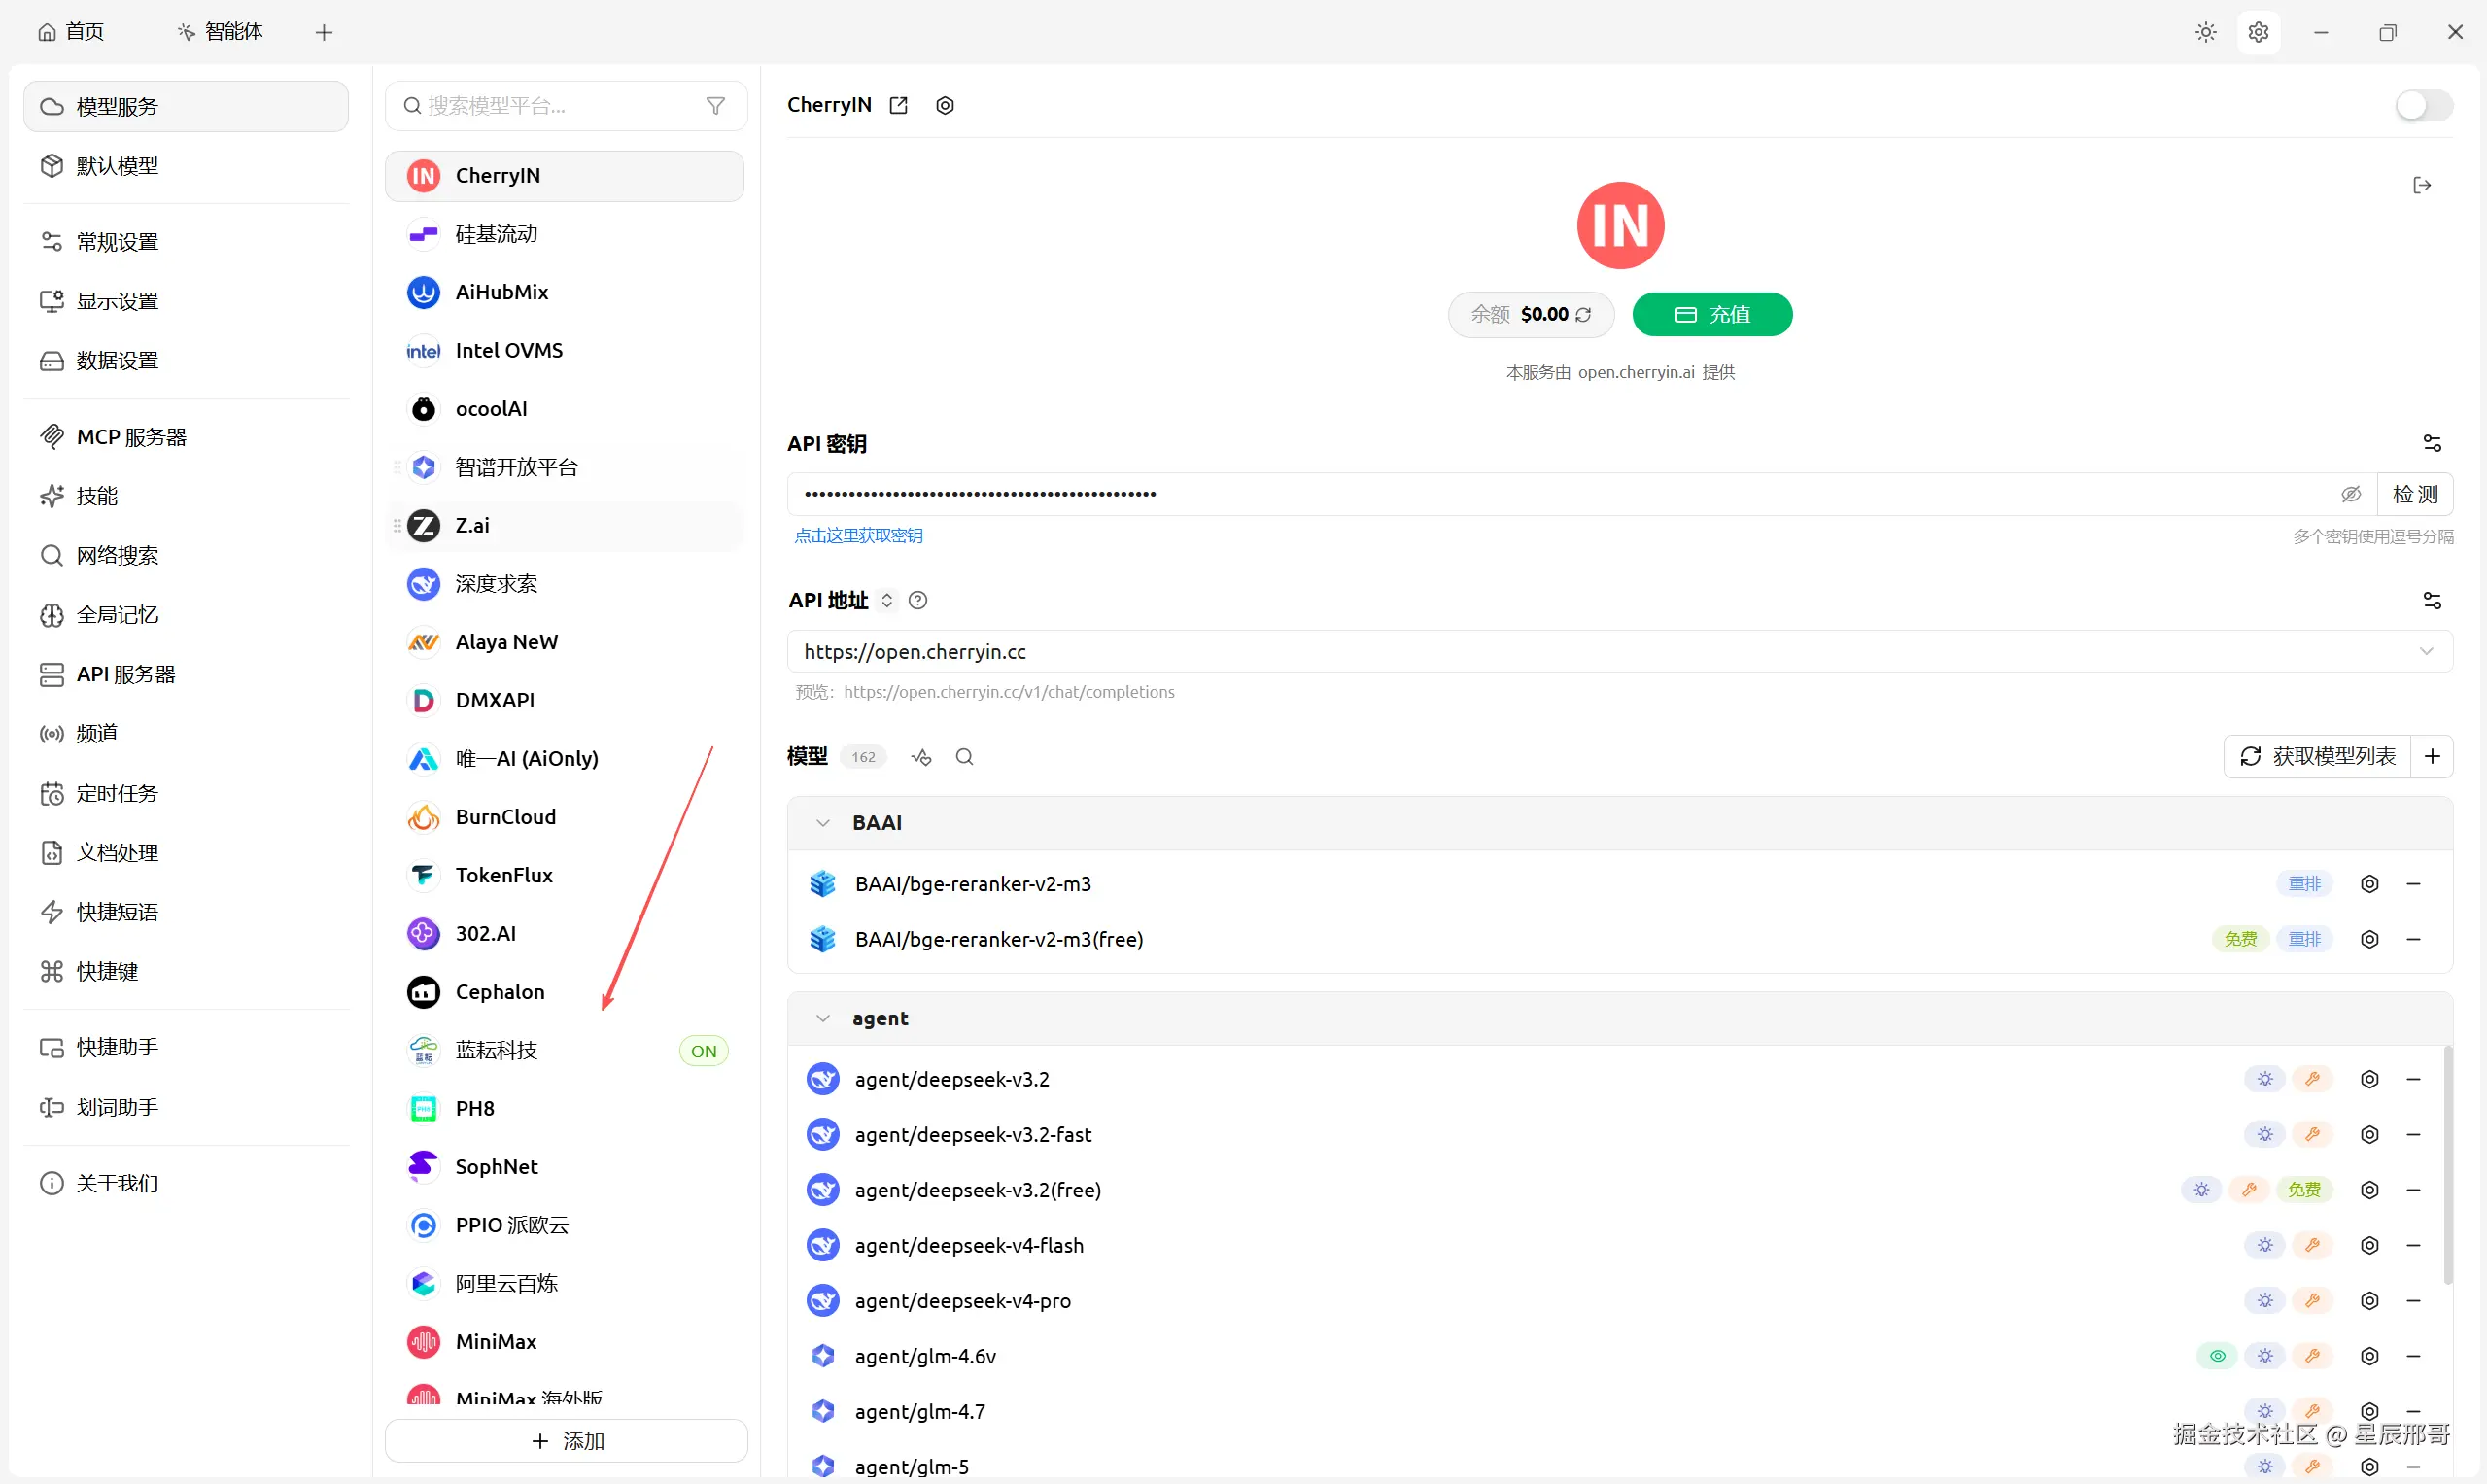Viewport: 2487px width, 1484px height.
Task: Click help icon next to API 地址
Action: [x=918, y=600]
